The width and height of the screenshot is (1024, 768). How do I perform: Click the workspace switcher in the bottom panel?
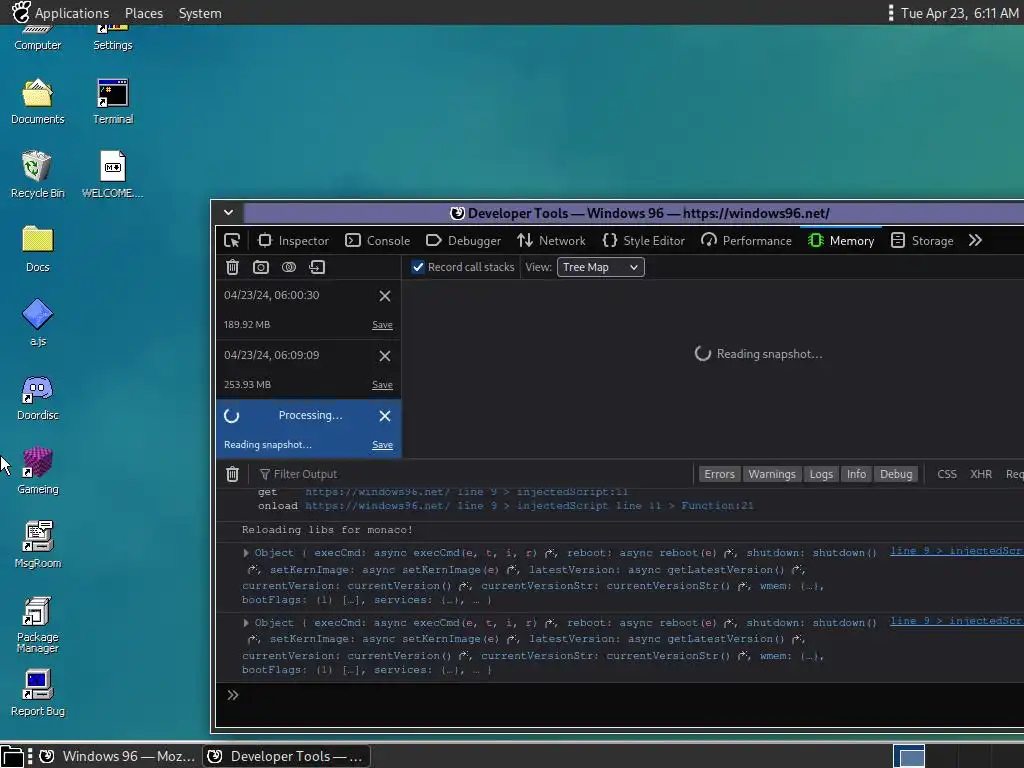point(908,756)
